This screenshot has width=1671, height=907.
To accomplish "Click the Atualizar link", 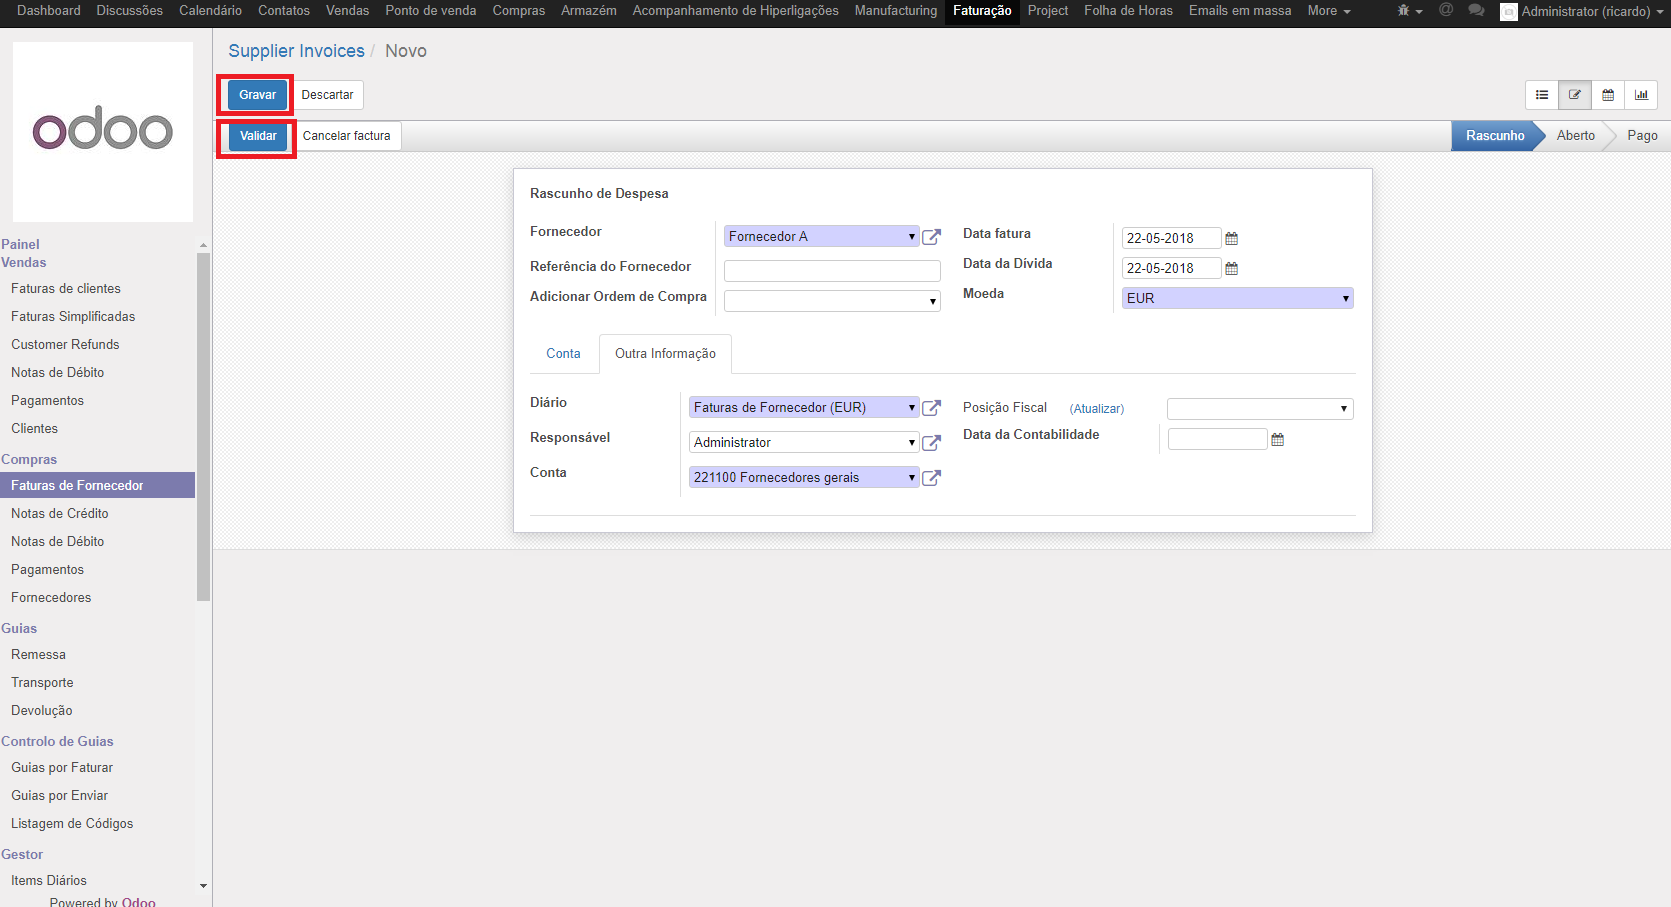I will [1096, 409].
